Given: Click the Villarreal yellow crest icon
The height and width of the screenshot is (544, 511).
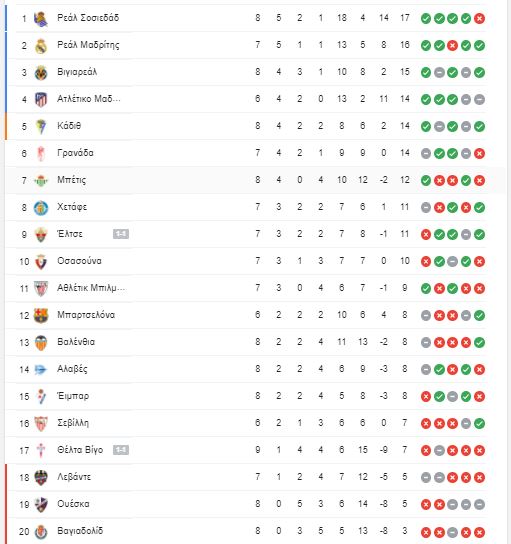Looking at the screenshot, I should (41, 73).
